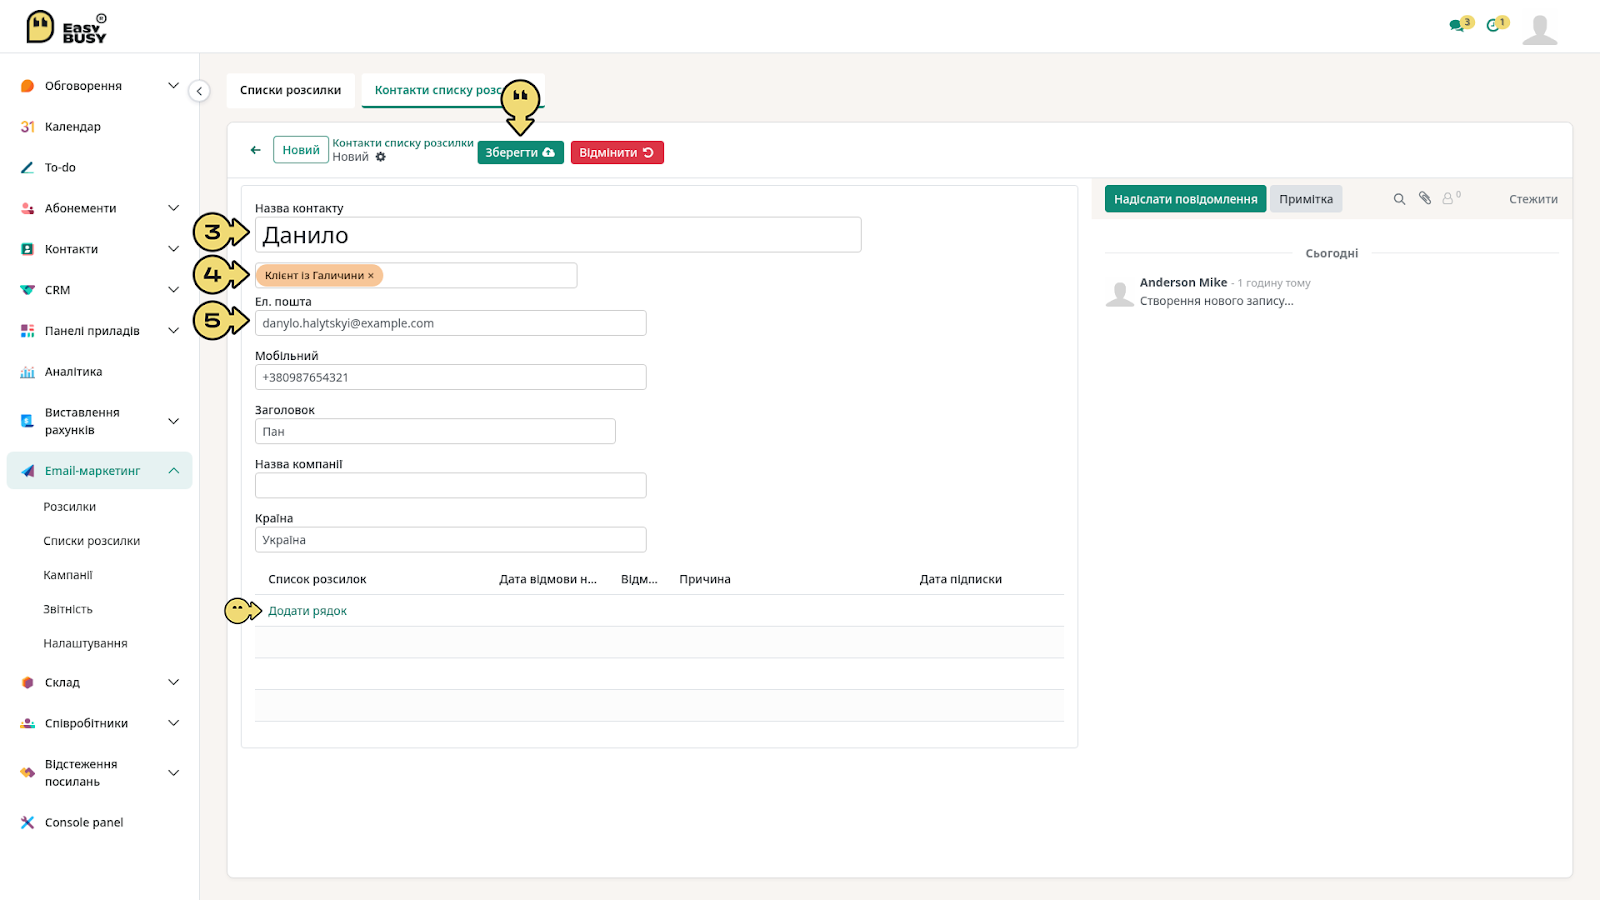Image resolution: width=1600 pixels, height=900 pixels.
Task: Click Надіслати повідомлення button
Action: 1186,199
